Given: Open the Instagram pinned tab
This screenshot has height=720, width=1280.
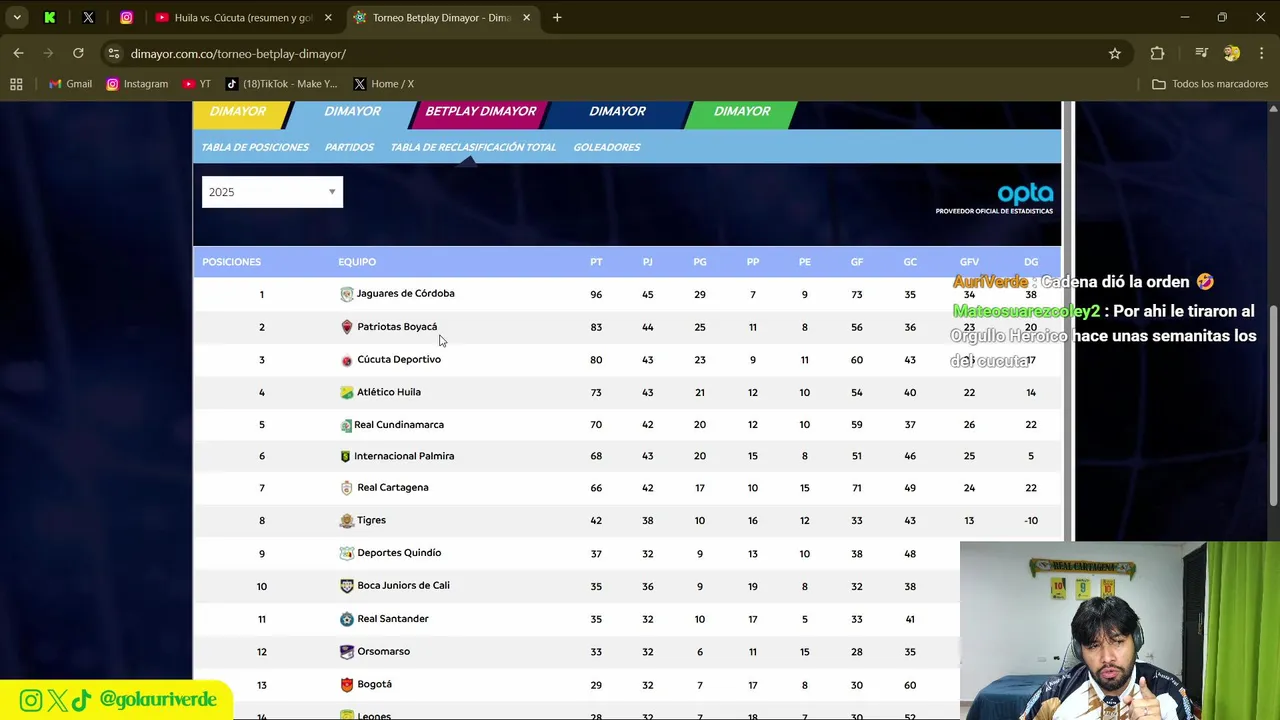Looking at the screenshot, I should click(x=126, y=17).
